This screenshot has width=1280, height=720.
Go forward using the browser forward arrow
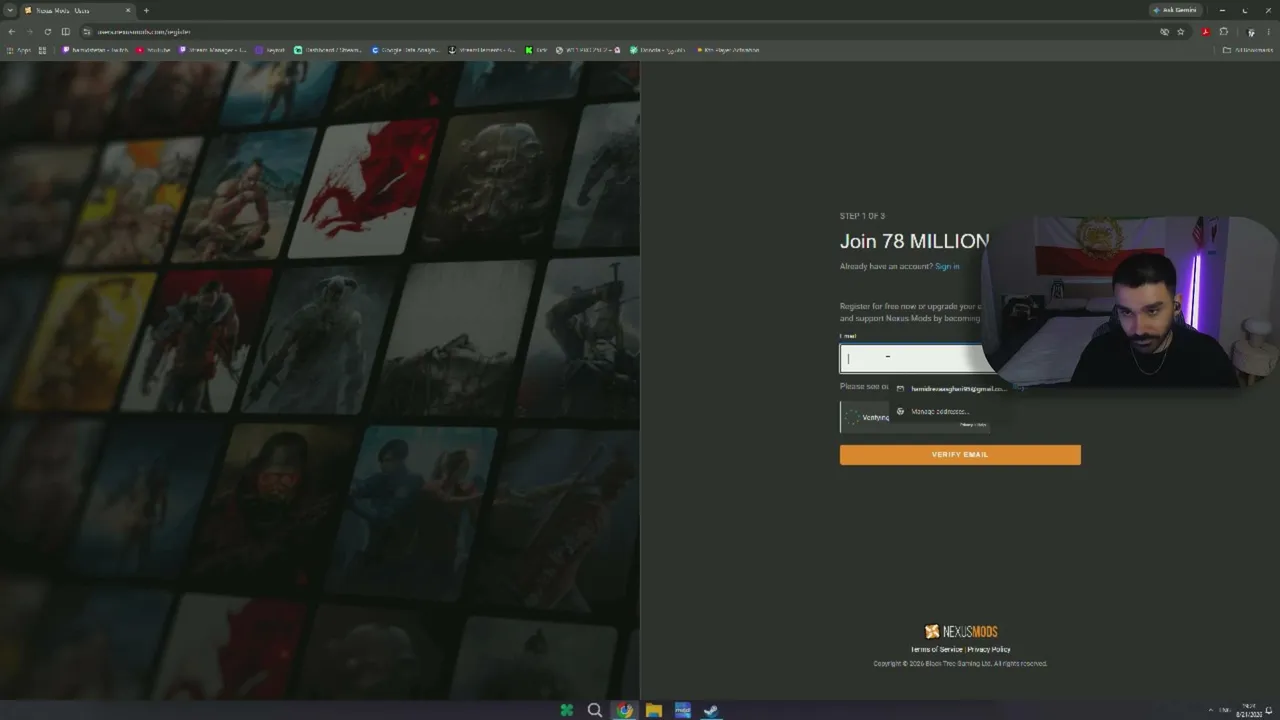pyautogui.click(x=29, y=32)
